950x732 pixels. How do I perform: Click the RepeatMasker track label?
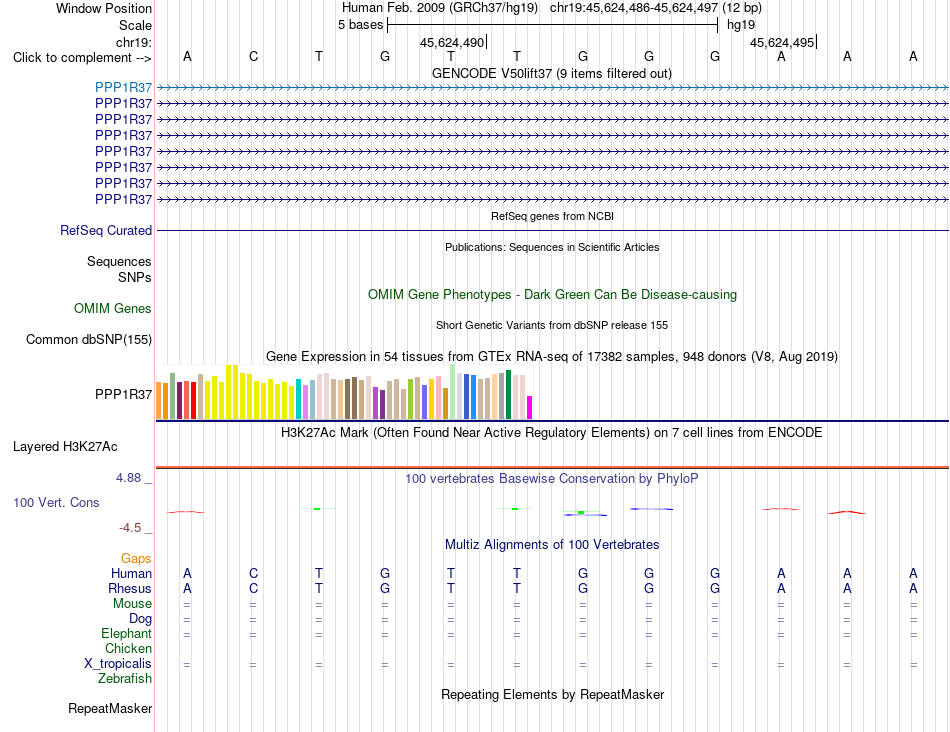[110, 708]
